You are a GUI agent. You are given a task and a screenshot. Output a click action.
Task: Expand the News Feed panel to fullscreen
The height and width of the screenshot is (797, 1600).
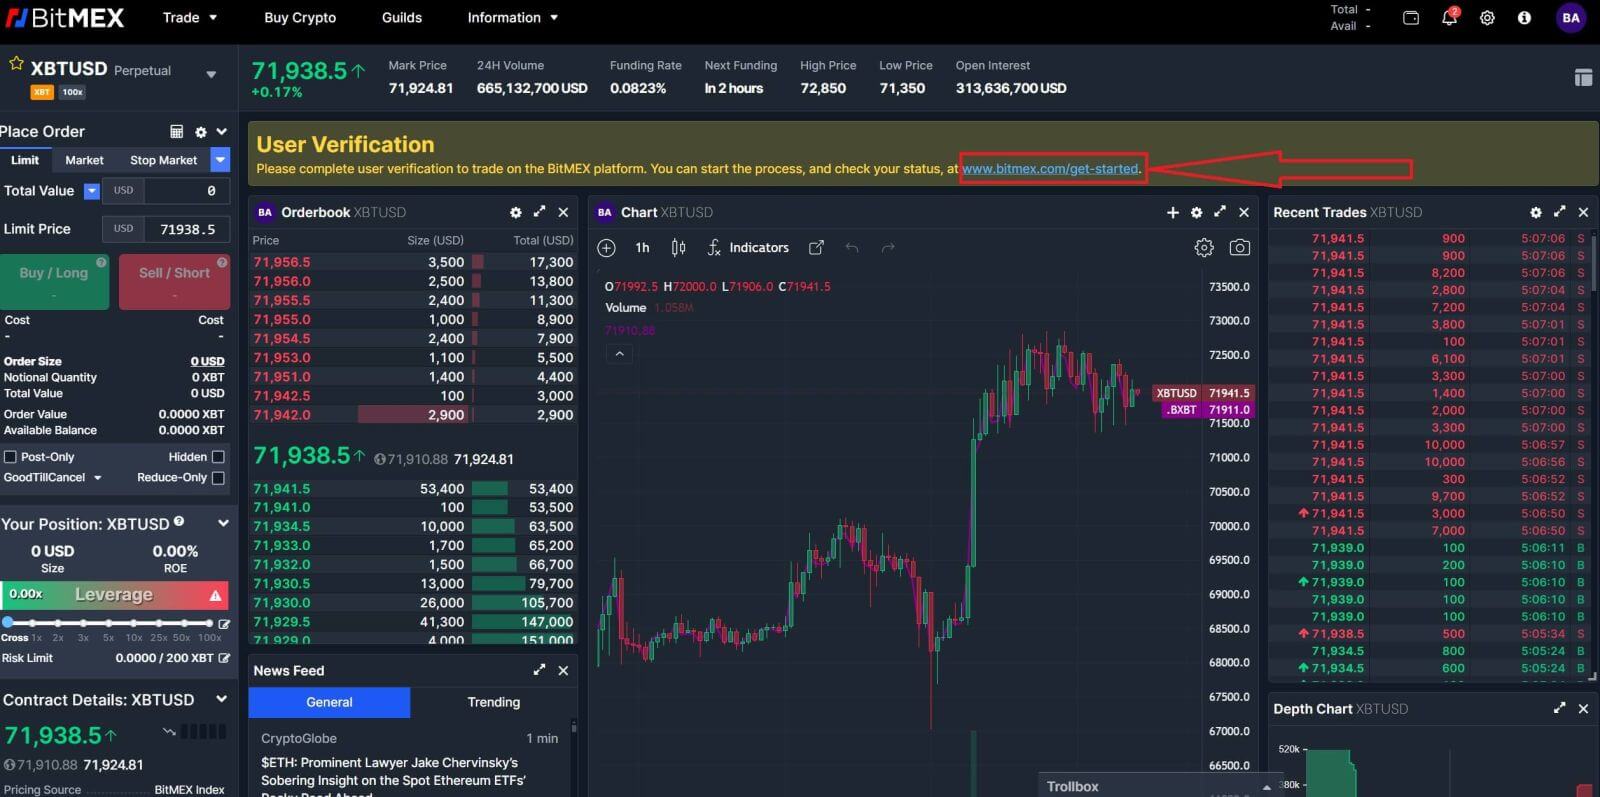tap(539, 670)
